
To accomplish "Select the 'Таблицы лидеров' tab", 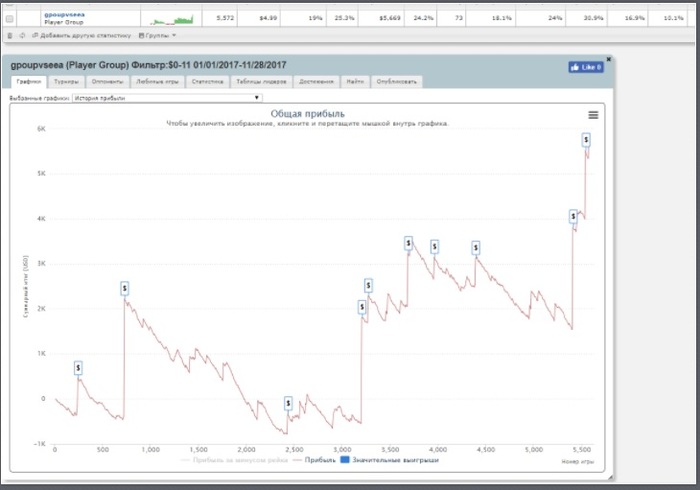I will click(x=261, y=82).
